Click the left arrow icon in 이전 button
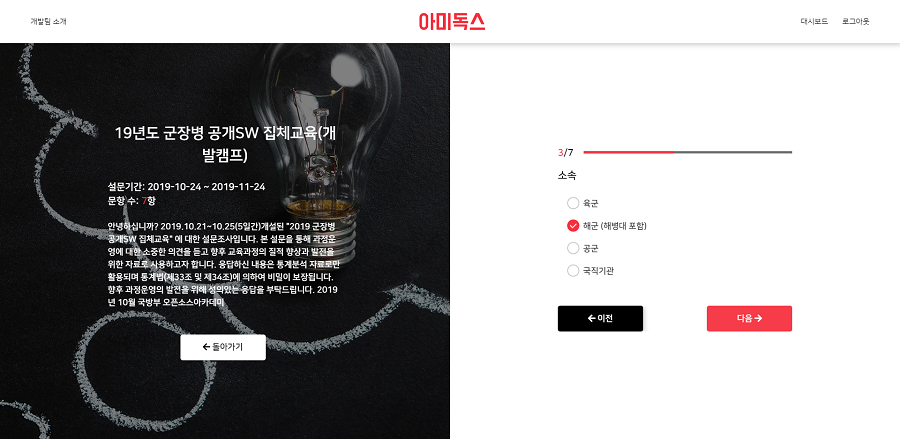The width and height of the screenshot is (900, 439). pos(591,318)
